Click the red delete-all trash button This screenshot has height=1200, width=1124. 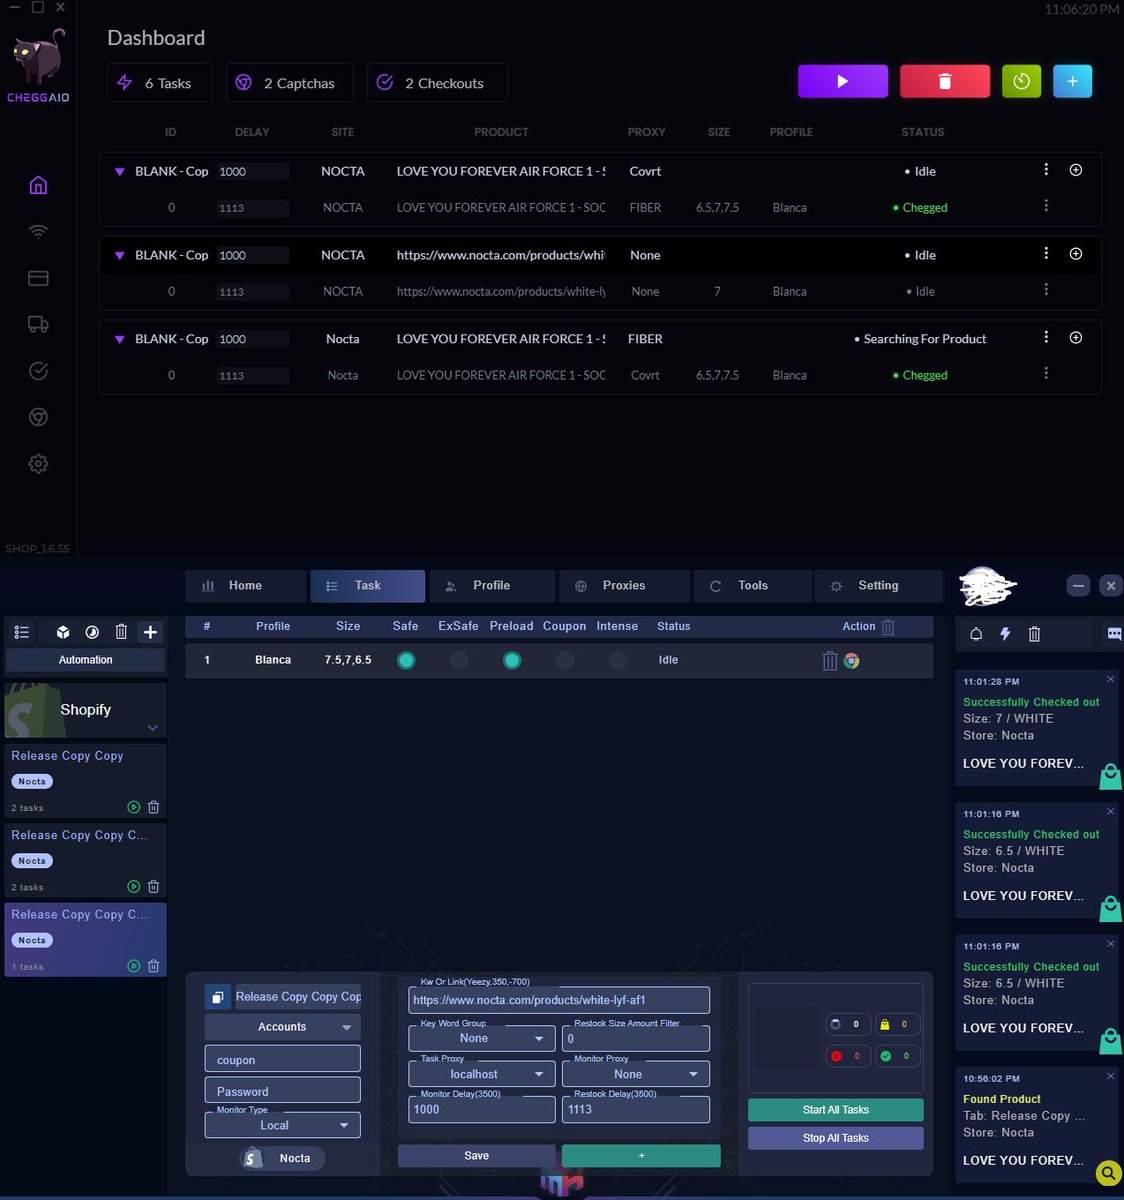click(x=945, y=81)
